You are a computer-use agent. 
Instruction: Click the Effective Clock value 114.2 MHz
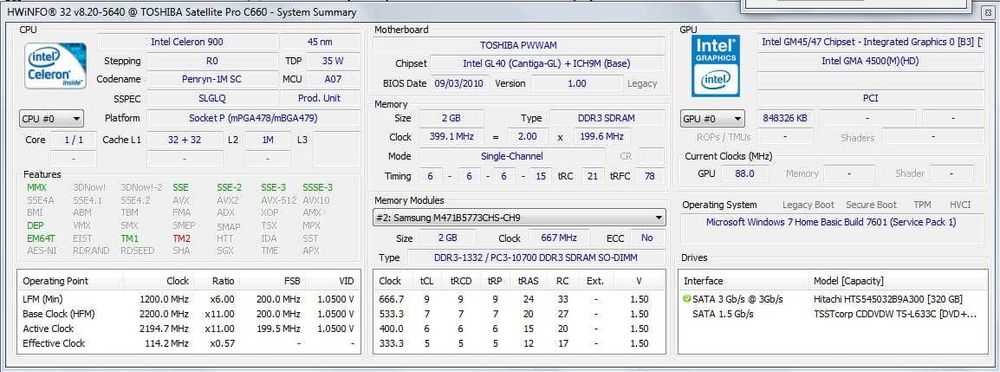point(166,343)
